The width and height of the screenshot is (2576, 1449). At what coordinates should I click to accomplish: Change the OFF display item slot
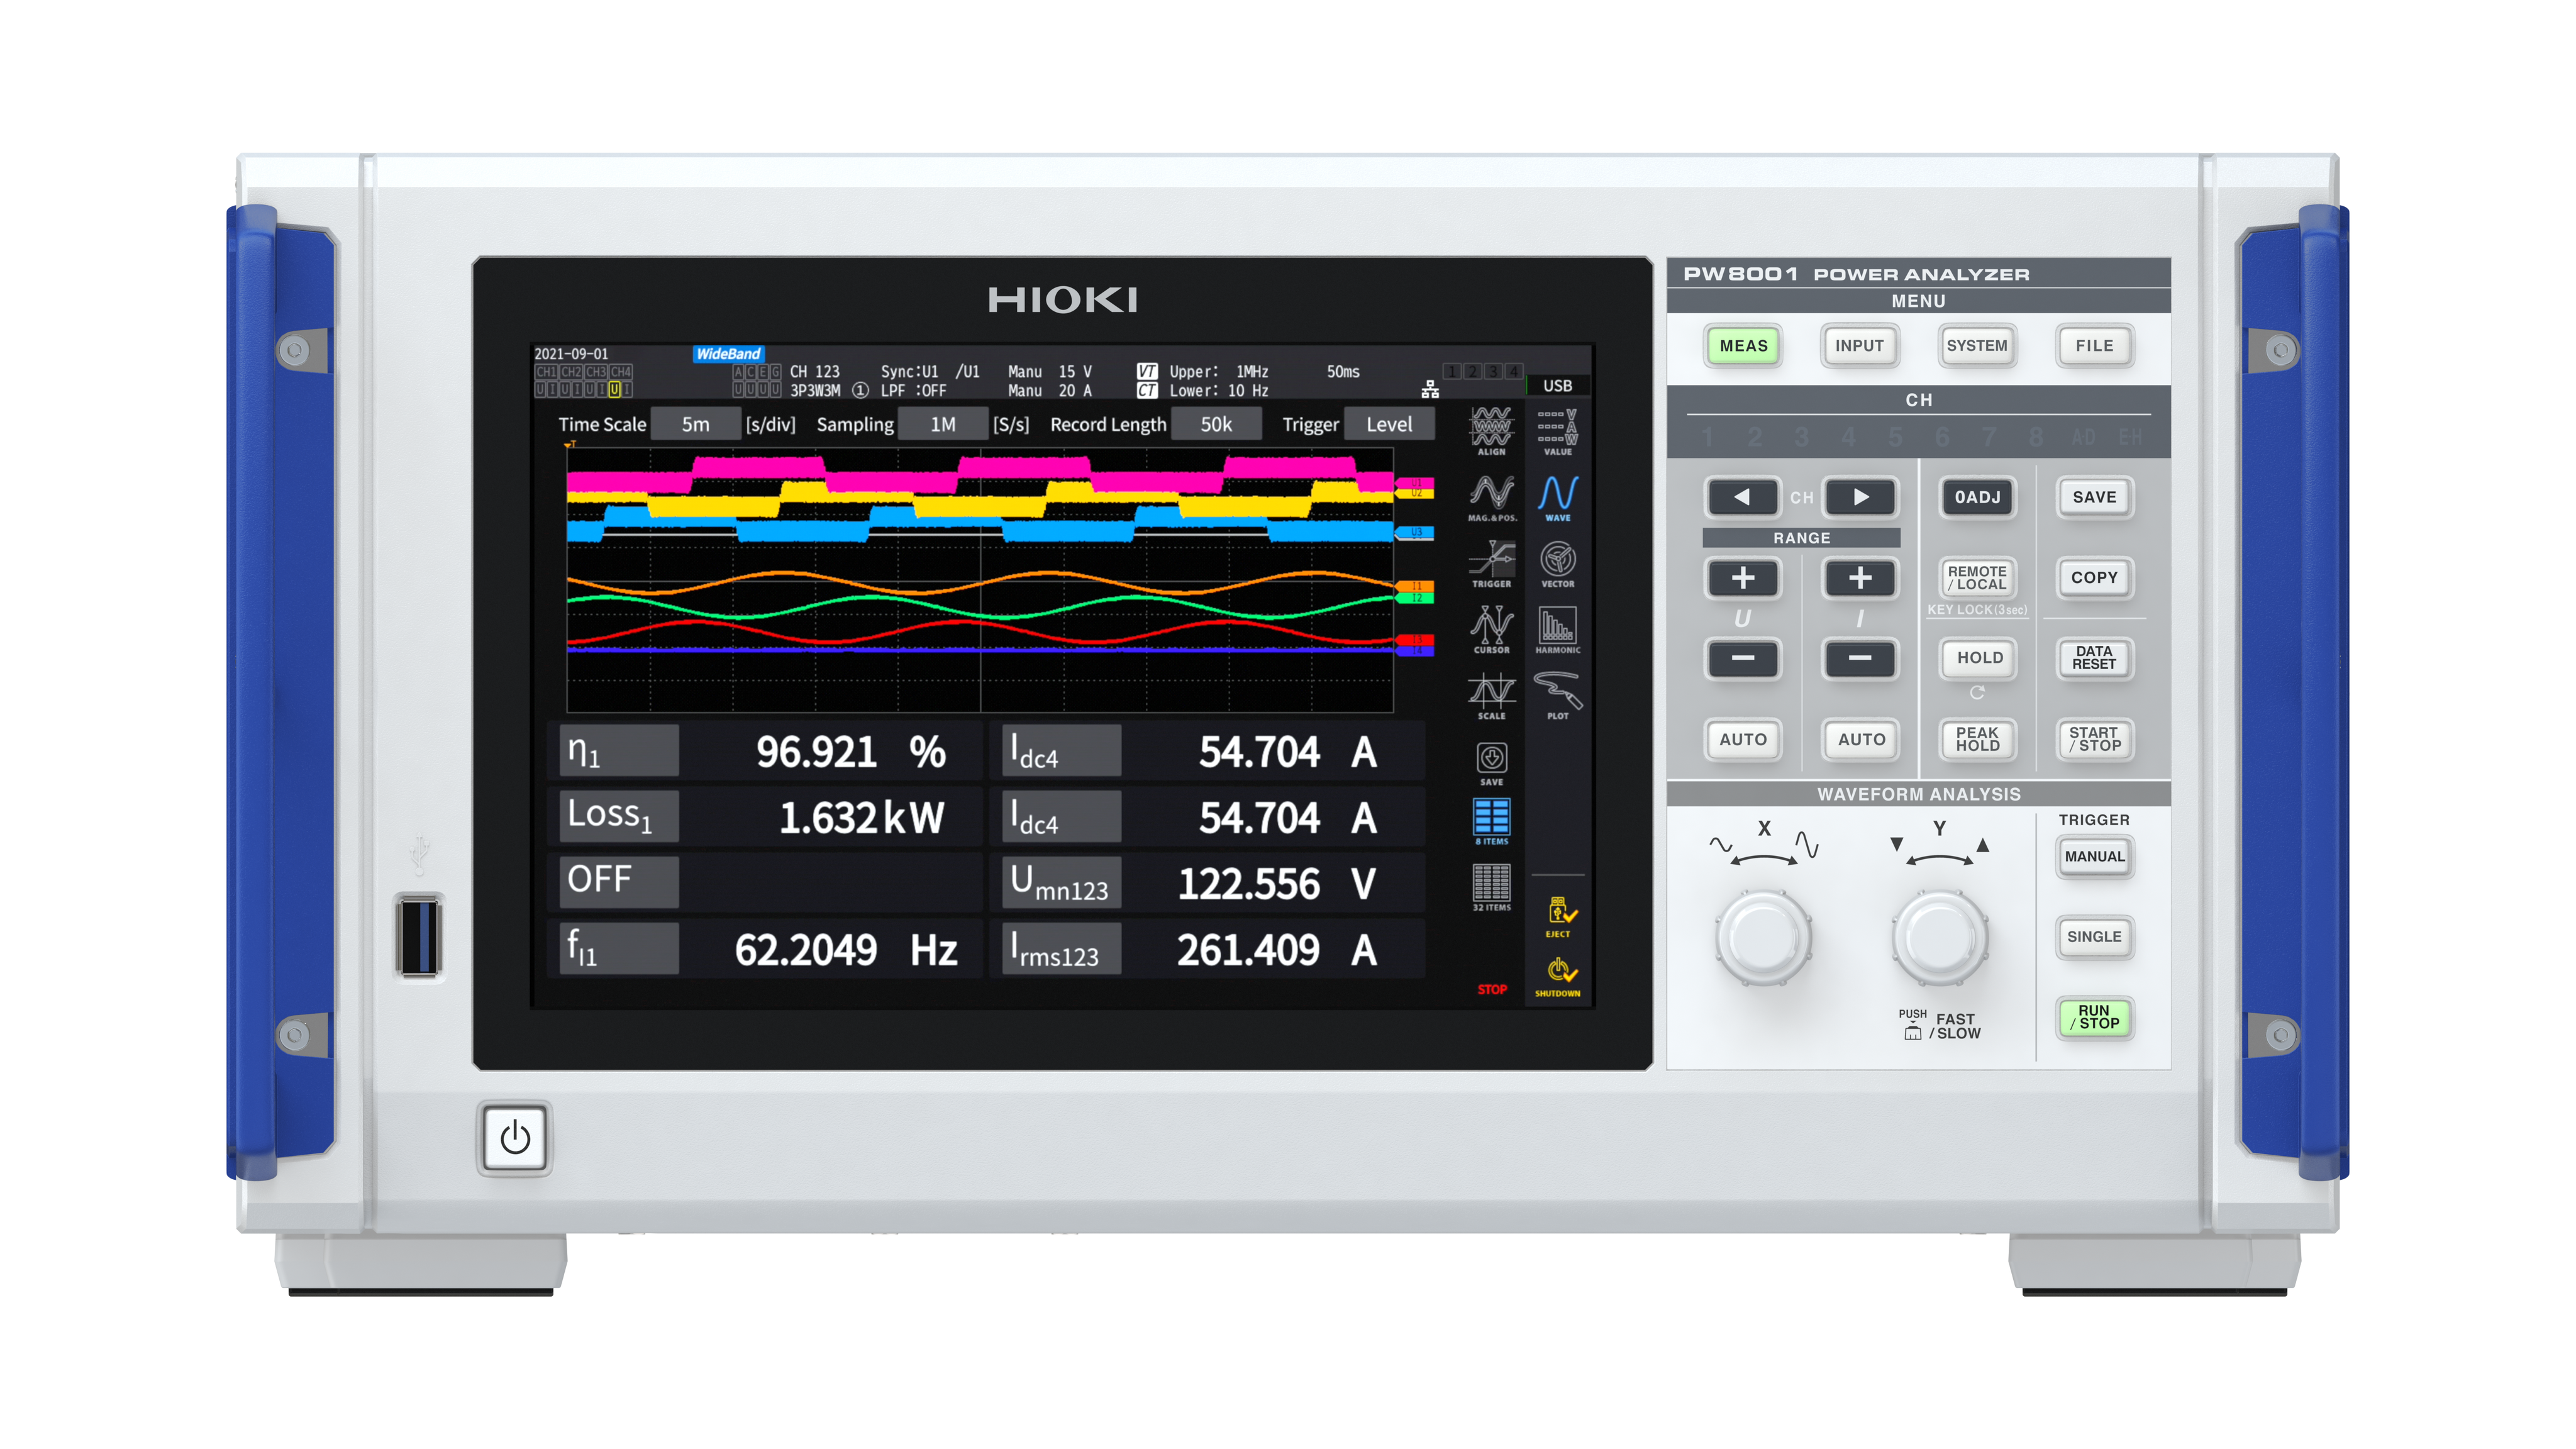click(619, 882)
